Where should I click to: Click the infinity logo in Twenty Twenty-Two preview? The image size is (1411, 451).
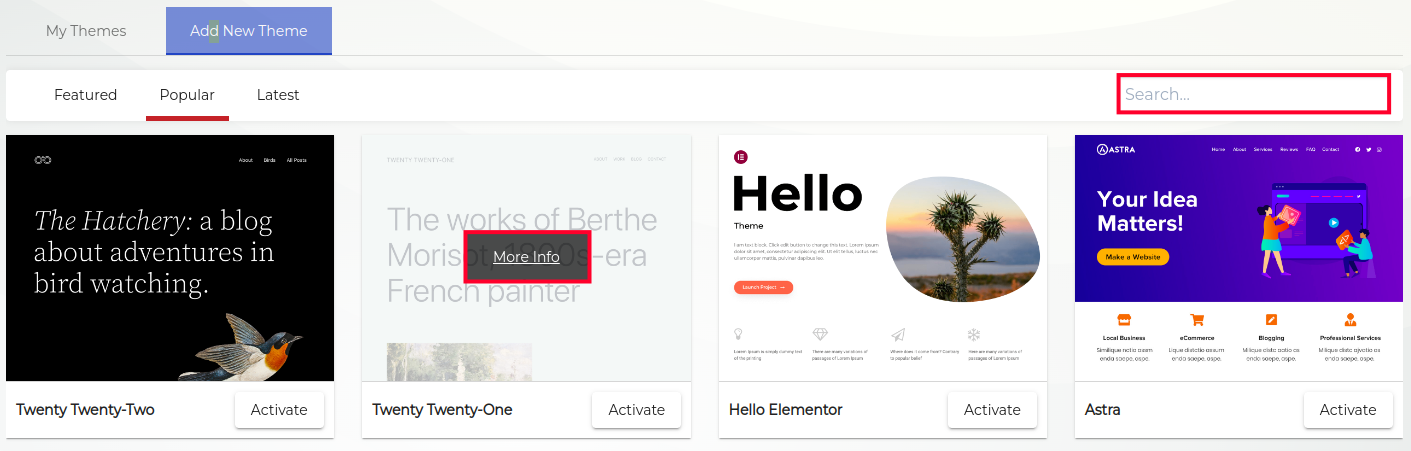(42, 160)
